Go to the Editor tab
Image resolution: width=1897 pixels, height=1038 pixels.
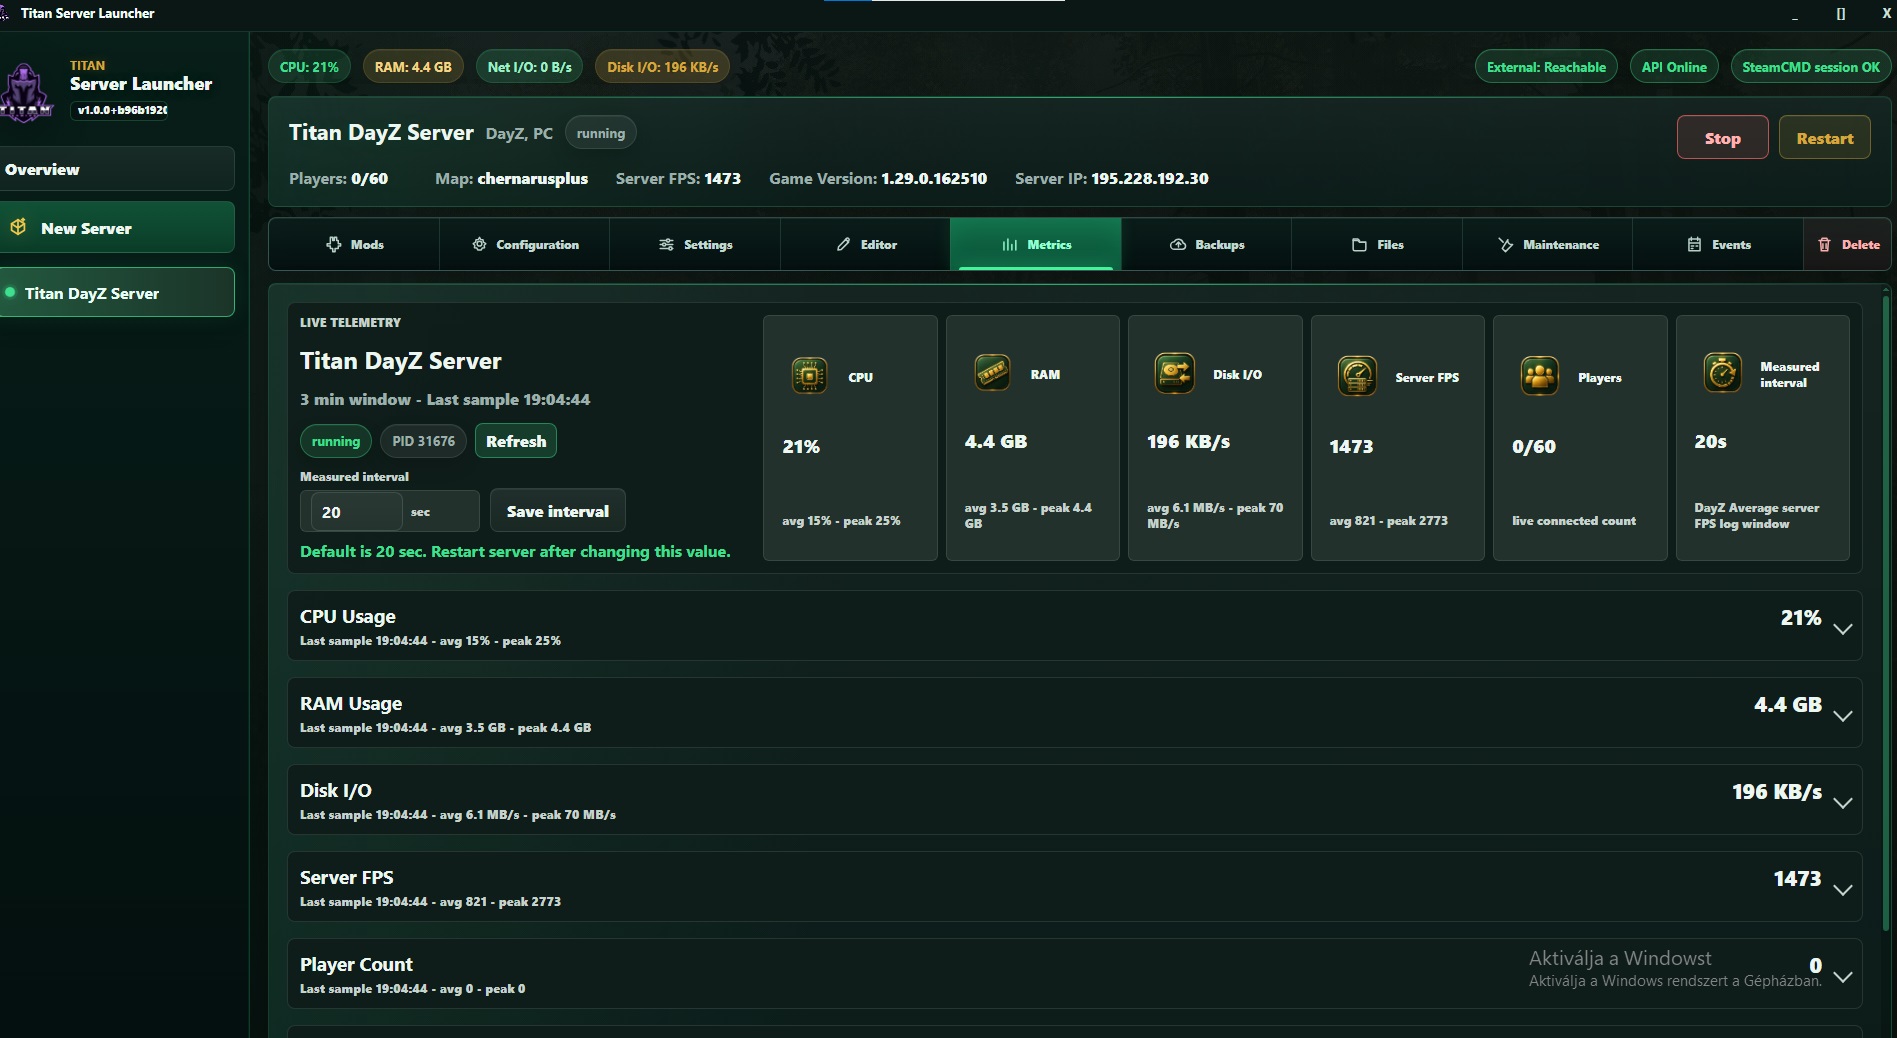866,244
